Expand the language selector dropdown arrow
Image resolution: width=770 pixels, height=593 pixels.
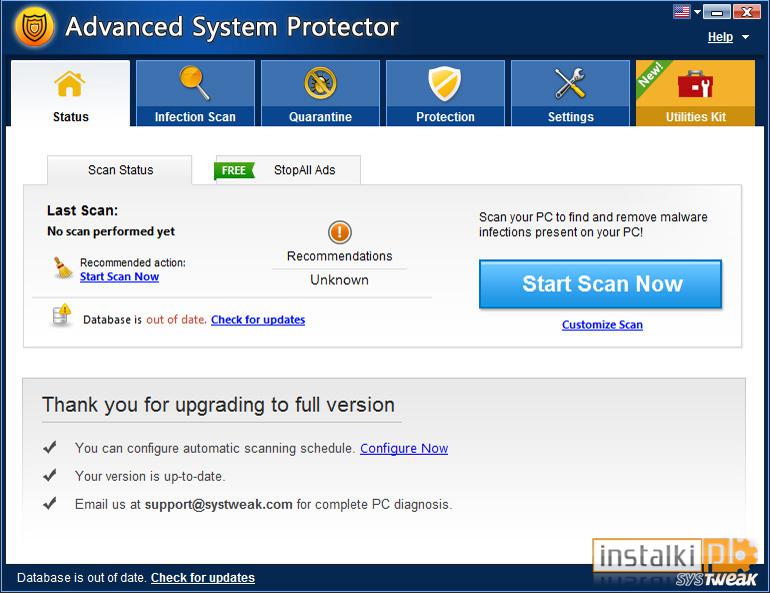697,12
